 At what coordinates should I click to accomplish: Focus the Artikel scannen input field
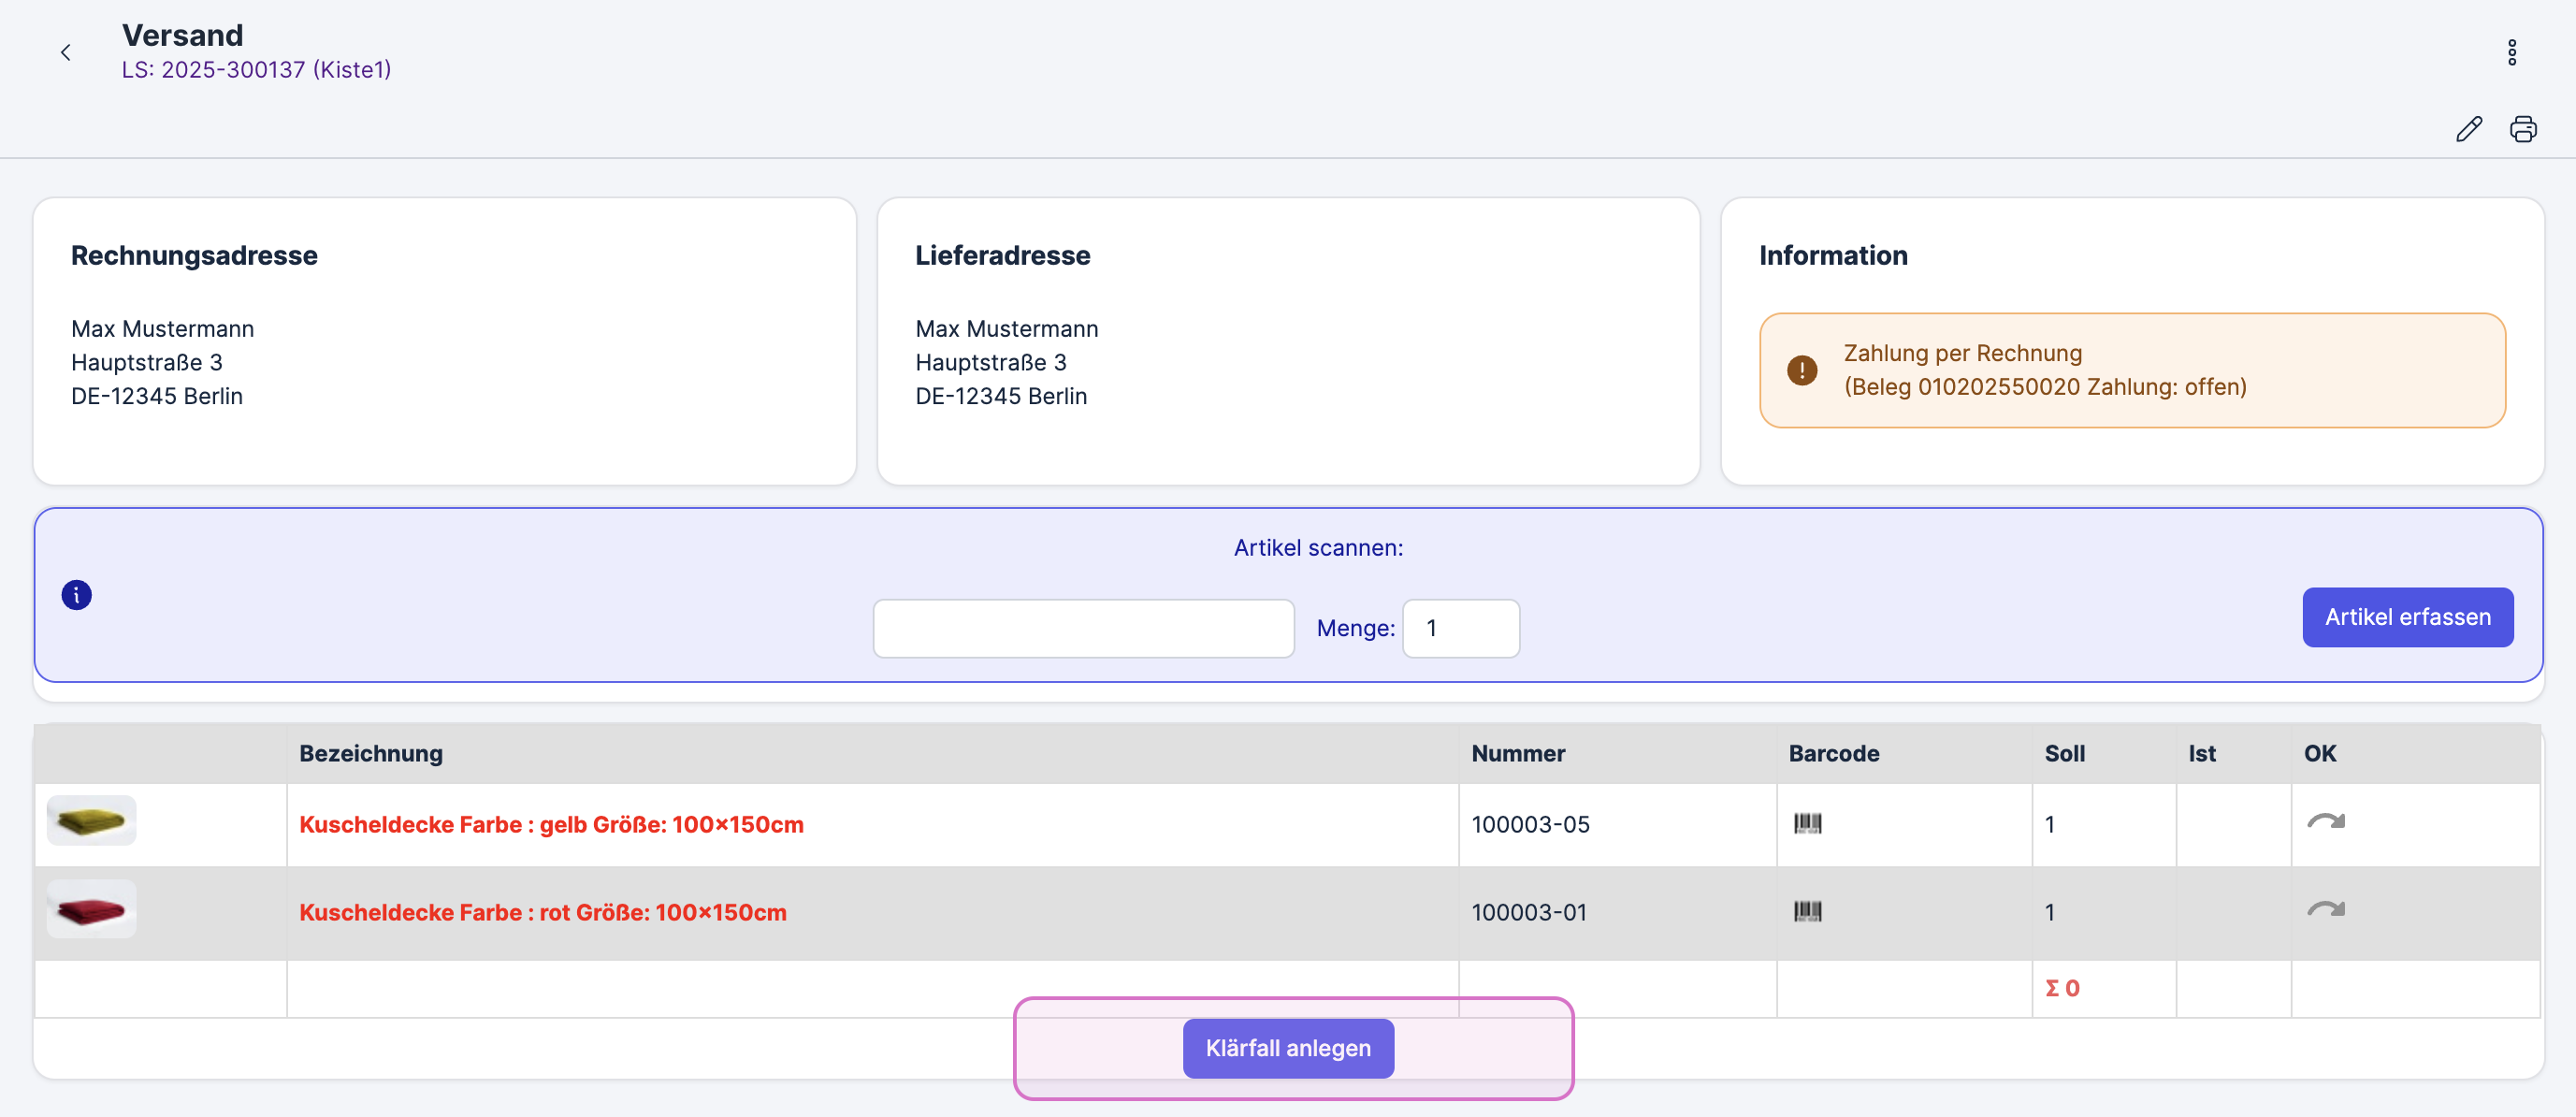click(x=1083, y=628)
